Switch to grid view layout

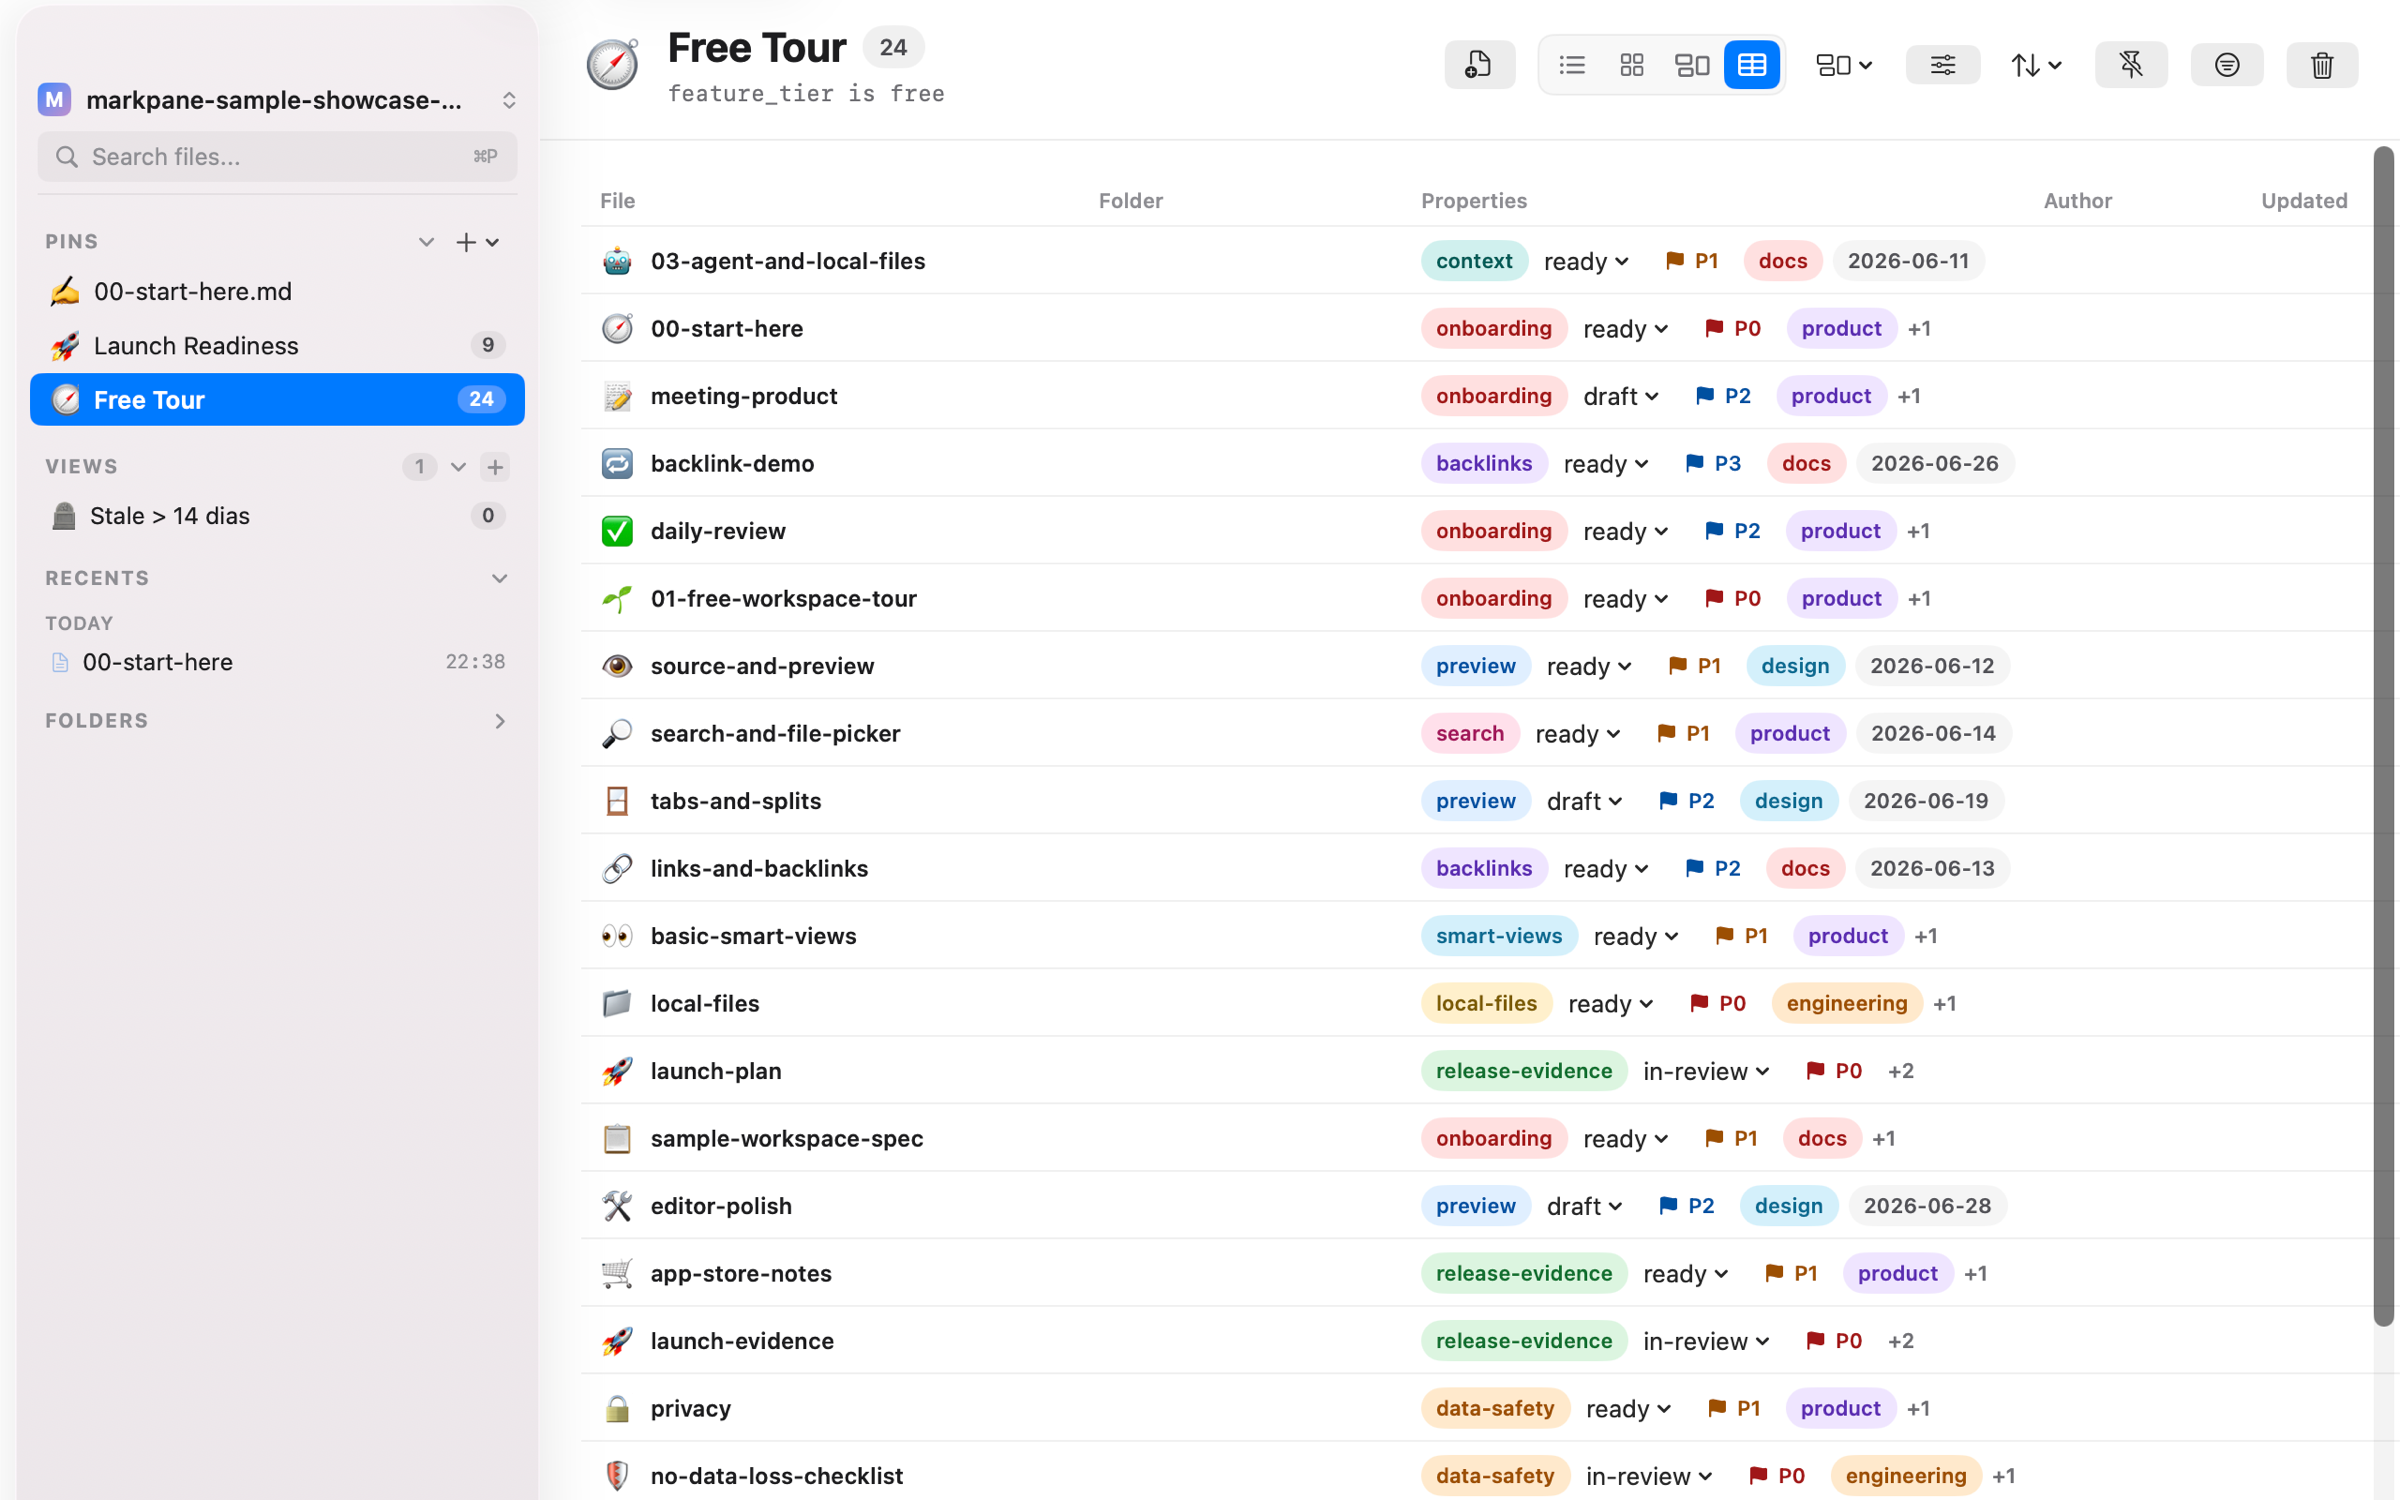(1632, 65)
